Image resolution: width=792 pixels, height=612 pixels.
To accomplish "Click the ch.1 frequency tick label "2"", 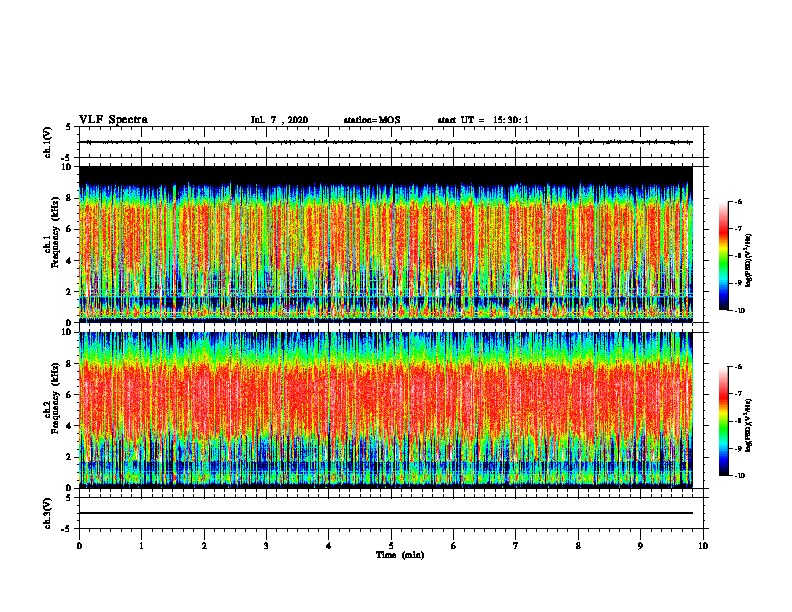I will click(x=69, y=291).
